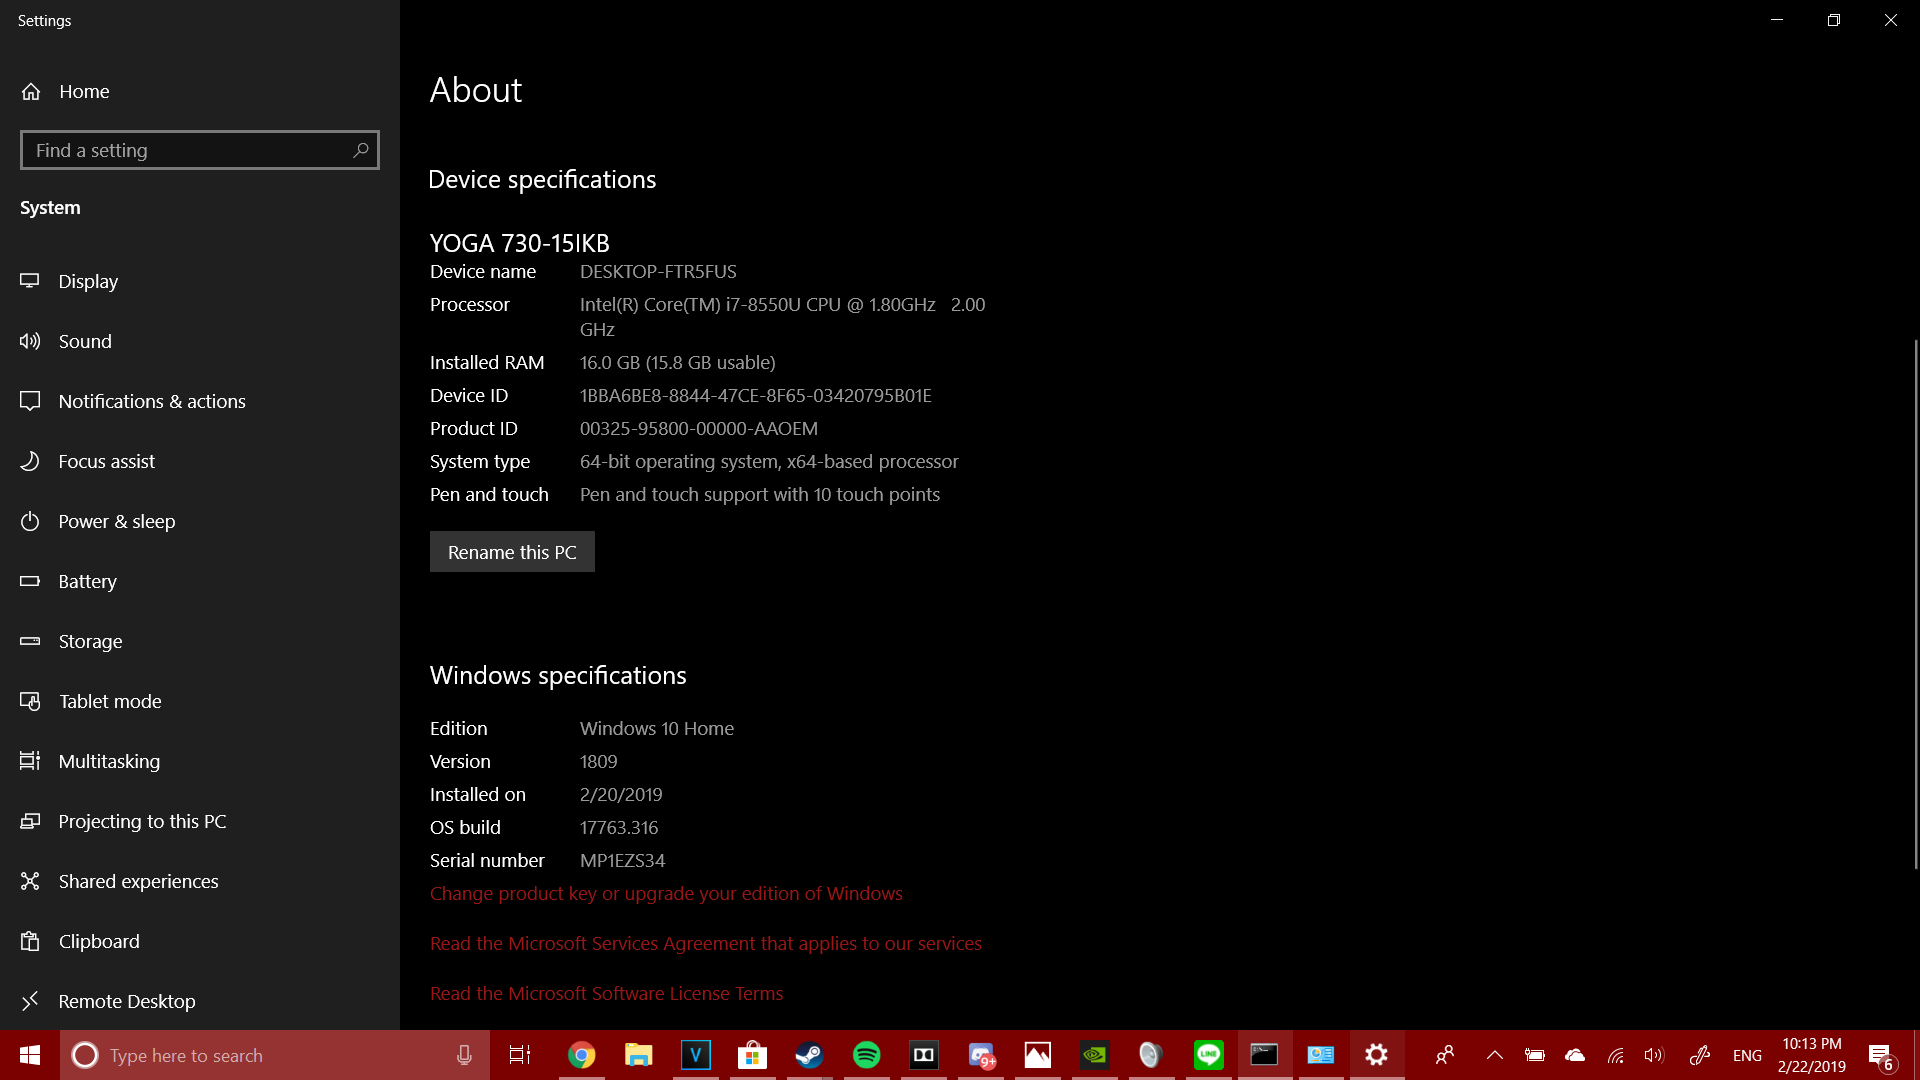The image size is (1920, 1080).
Task: Click the Settings gear on the taskbar
Action: point(1377,1055)
